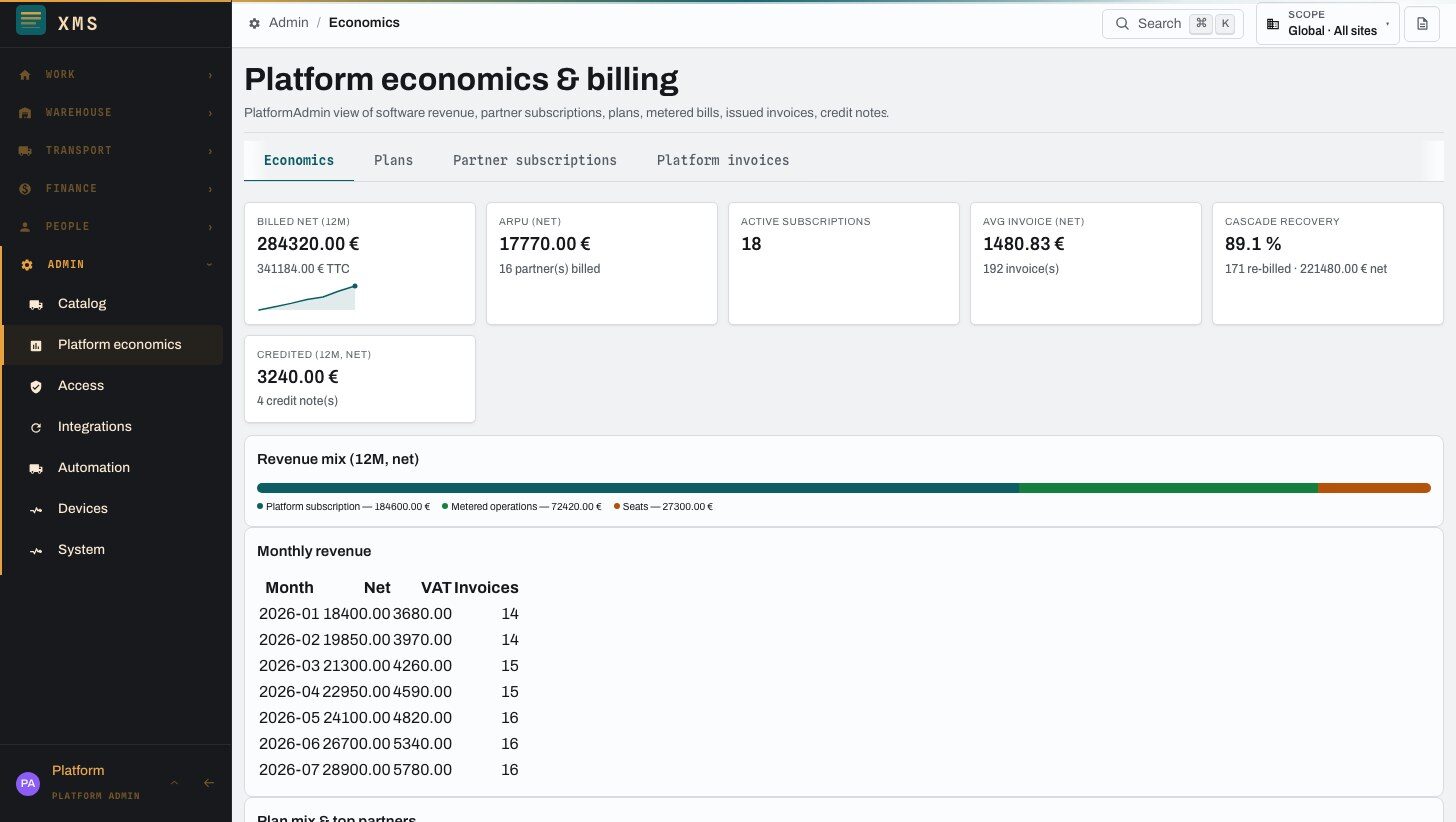This screenshot has height=822, width=1456.
Task: Click the Metered operations legend label
Action: click(522, 507)
